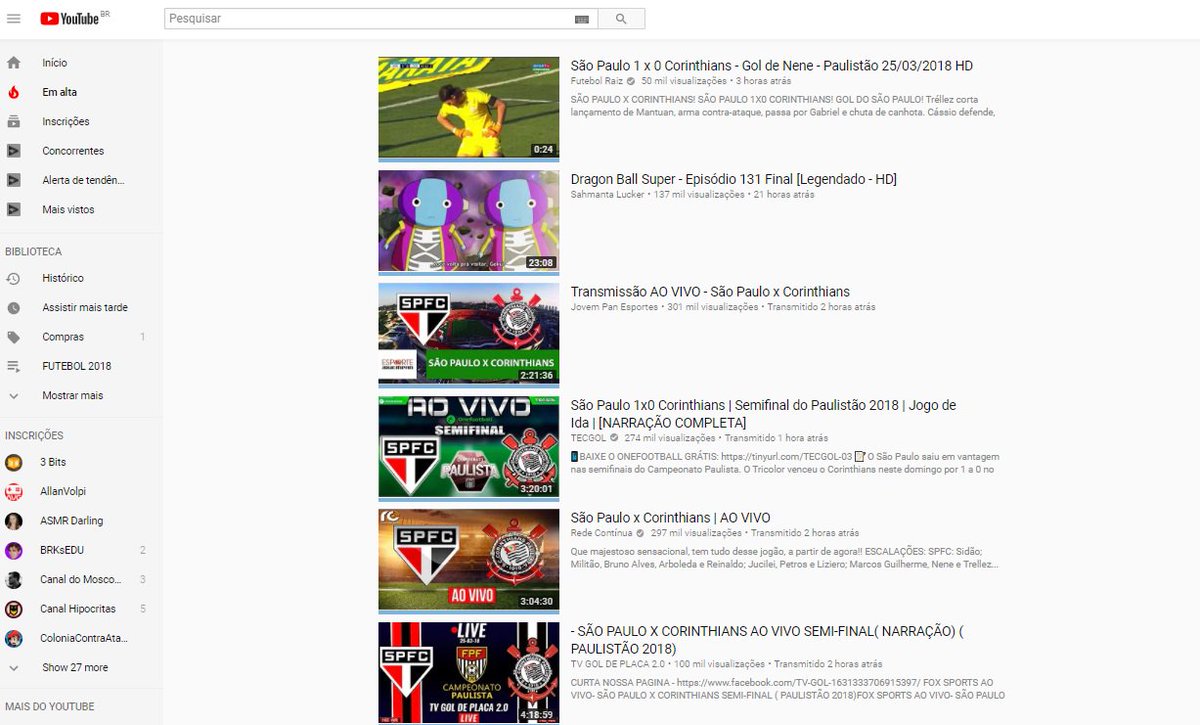Click the Em alta flame icon
The height and width of the screenshot is (725, 1200).
pyautogui.click(x=14, y=92)
